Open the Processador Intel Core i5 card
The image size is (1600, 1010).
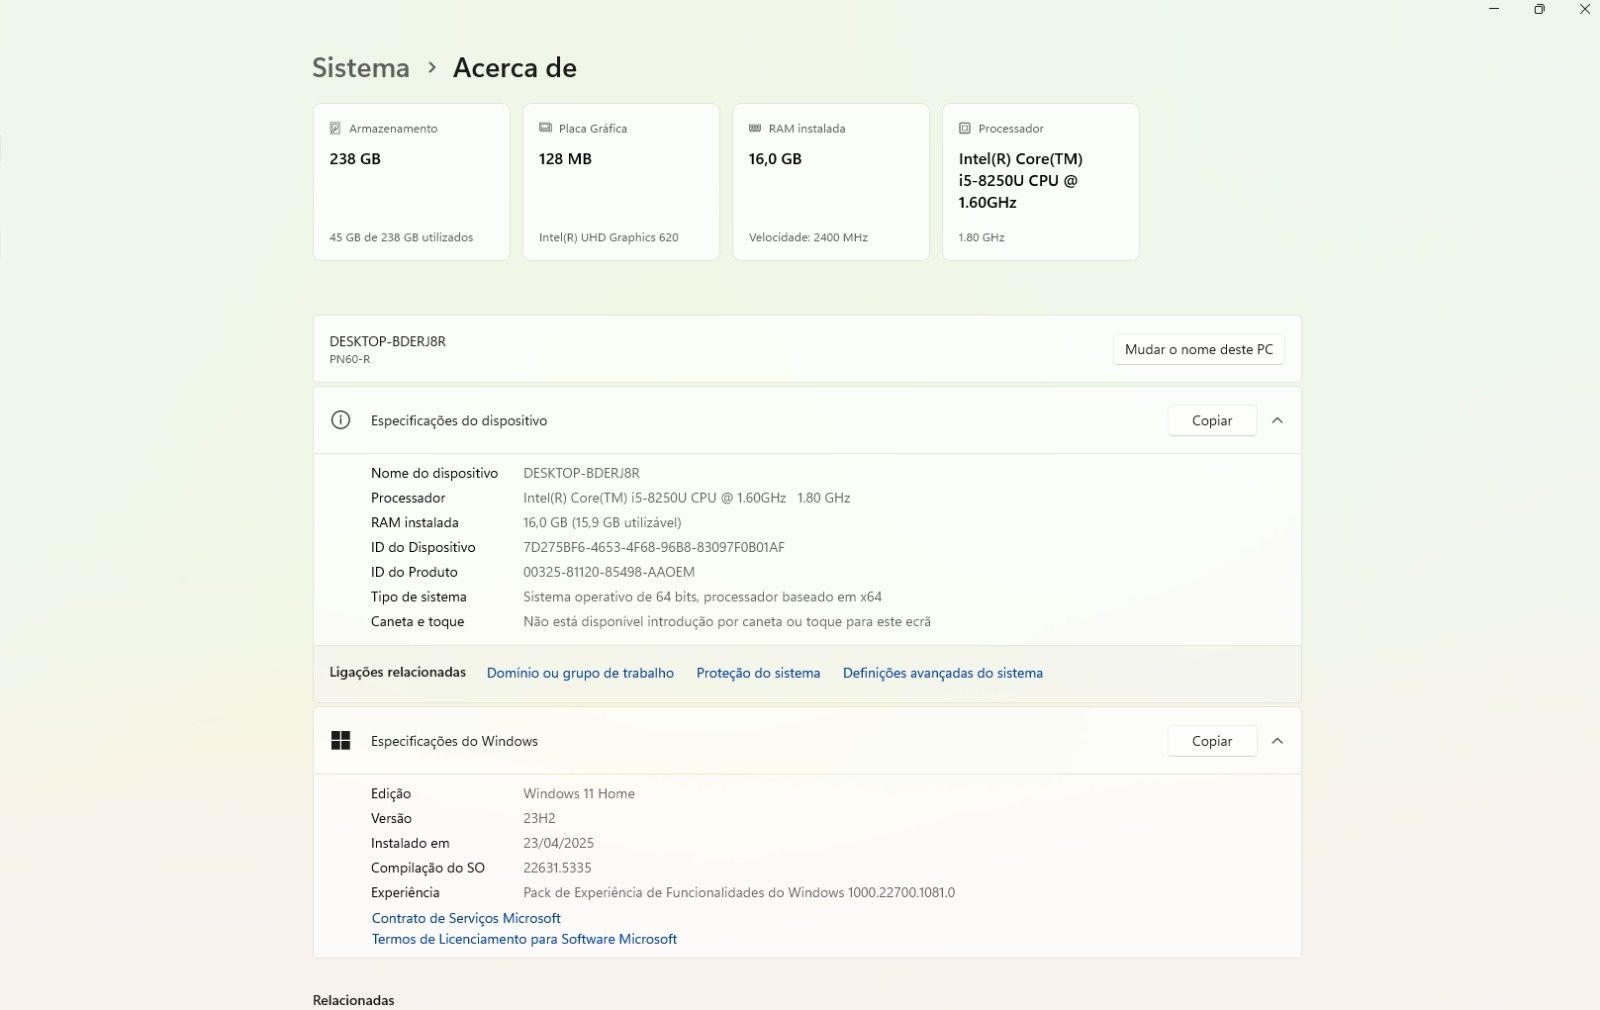(1041, 182)
